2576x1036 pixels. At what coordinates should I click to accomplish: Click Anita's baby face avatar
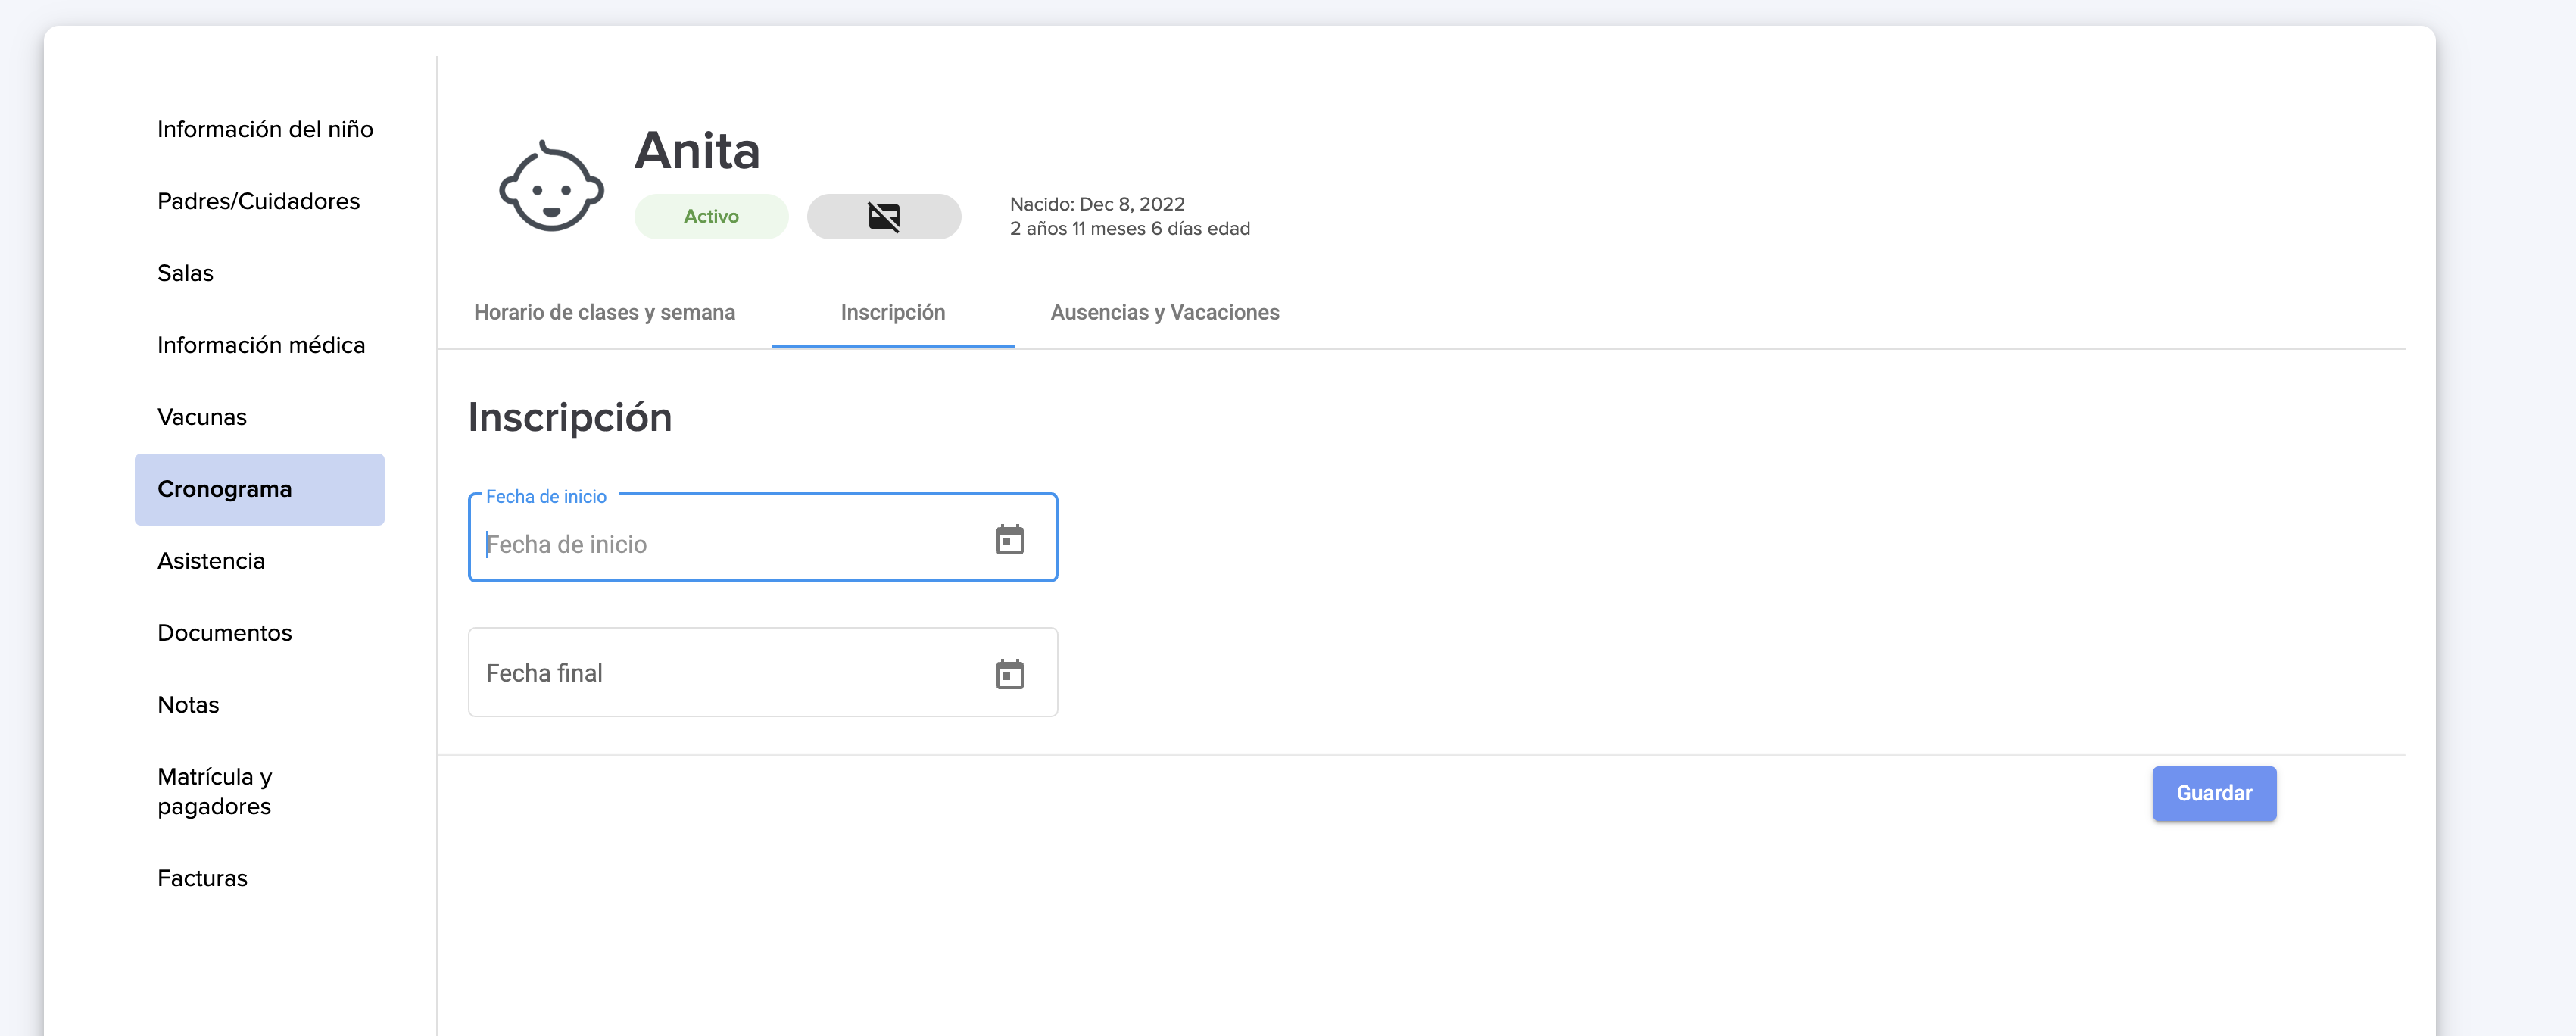(551, 187)
